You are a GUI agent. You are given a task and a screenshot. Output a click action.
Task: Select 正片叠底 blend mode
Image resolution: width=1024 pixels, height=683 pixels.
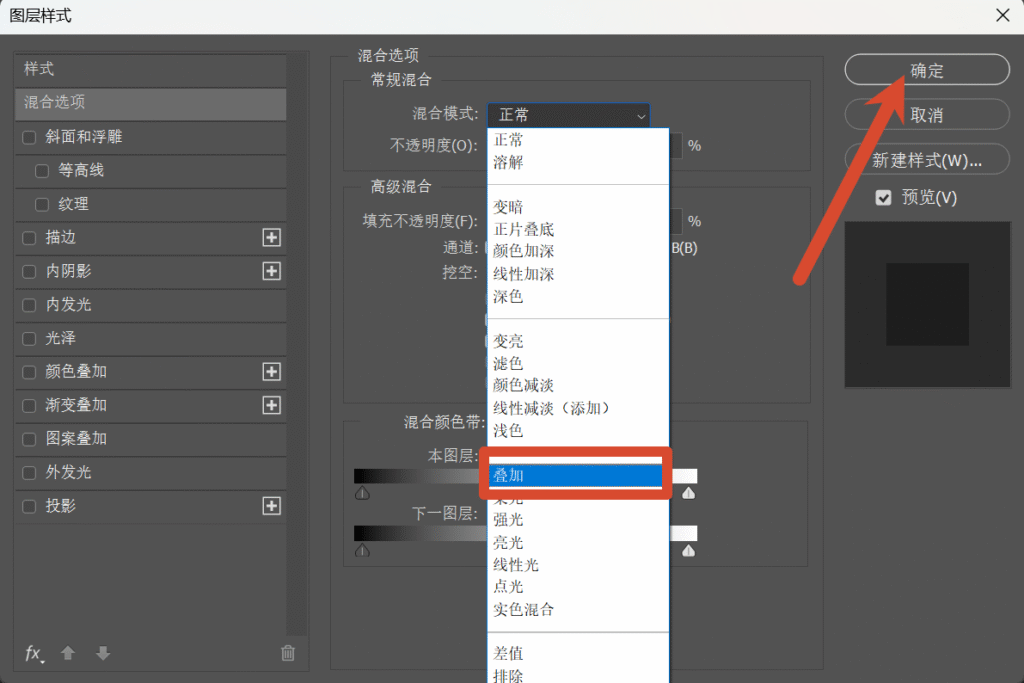578,230
